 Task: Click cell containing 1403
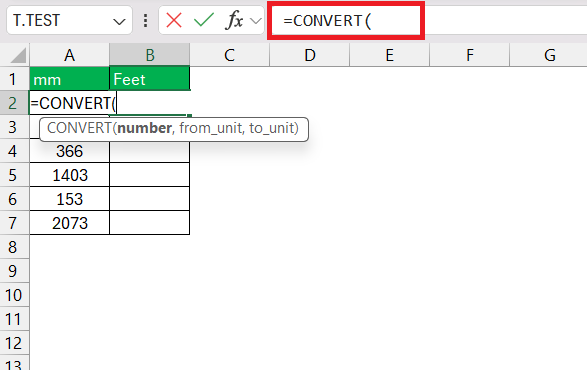click(69, 175)
